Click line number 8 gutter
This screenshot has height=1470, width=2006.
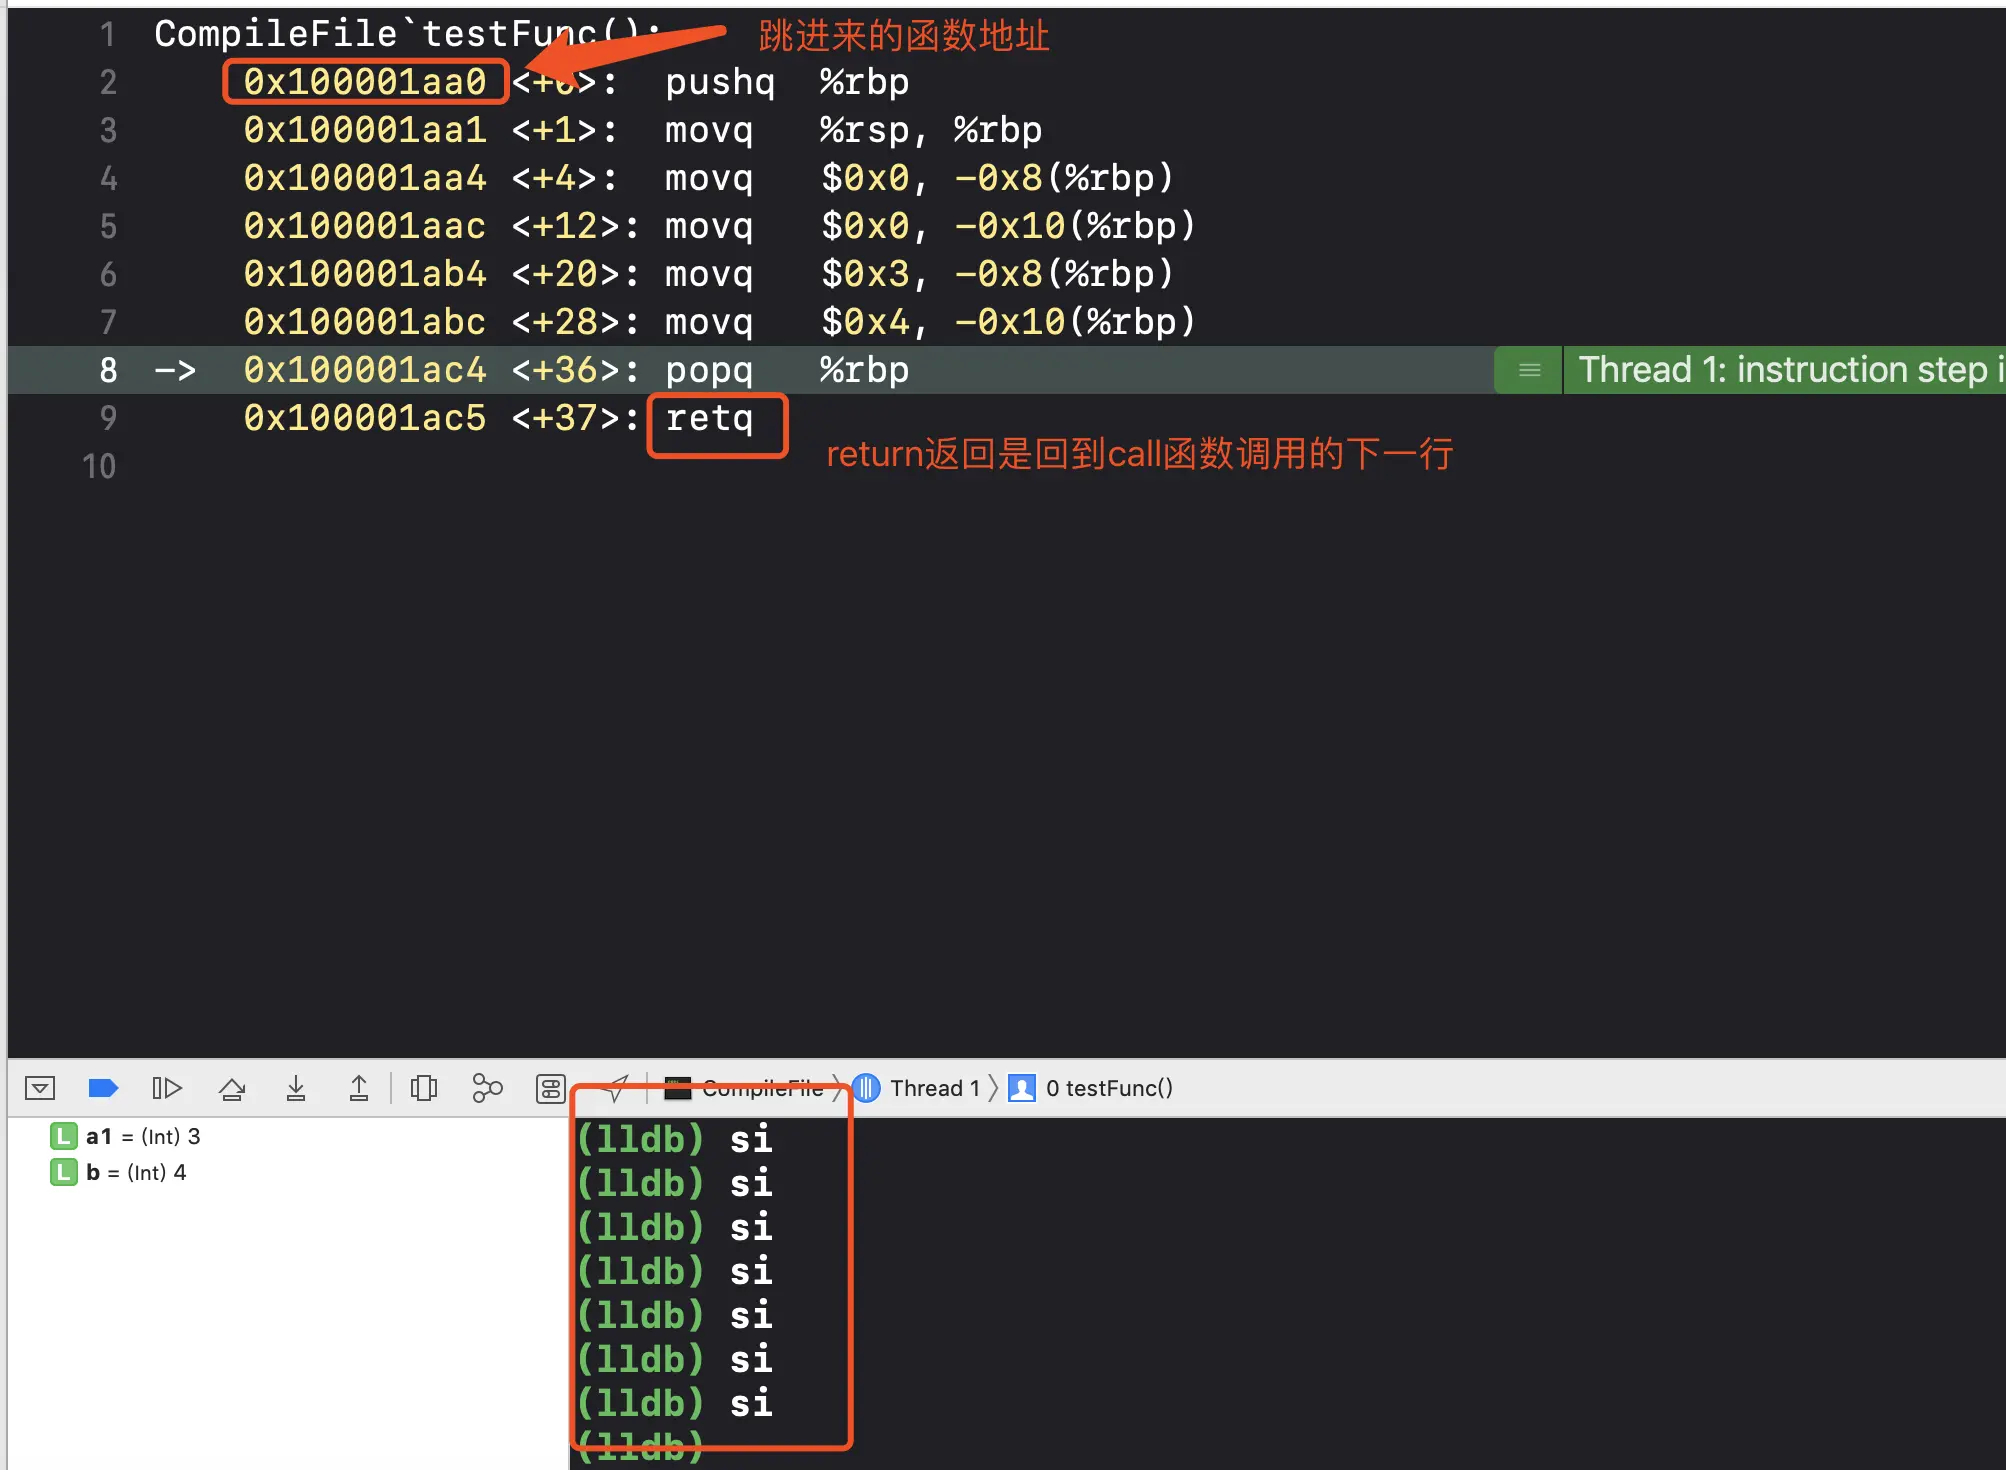pos(108,370)
